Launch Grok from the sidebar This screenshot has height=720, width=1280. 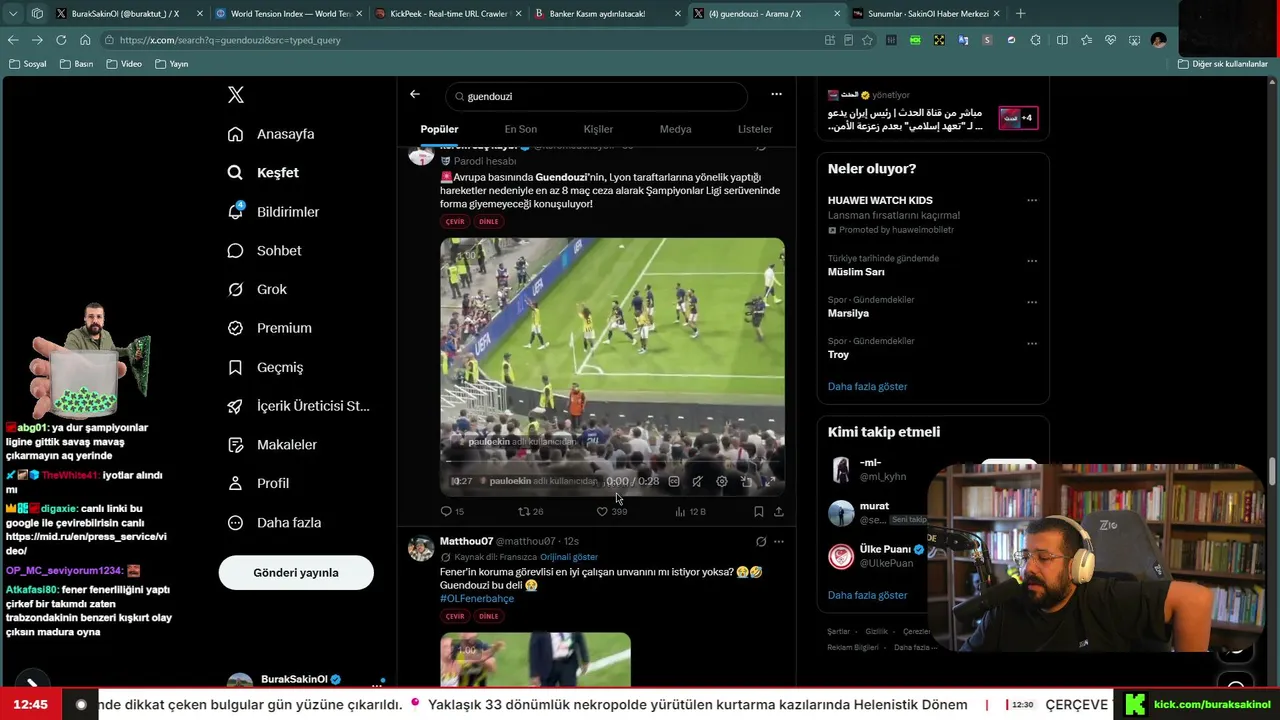pos(257,290)
